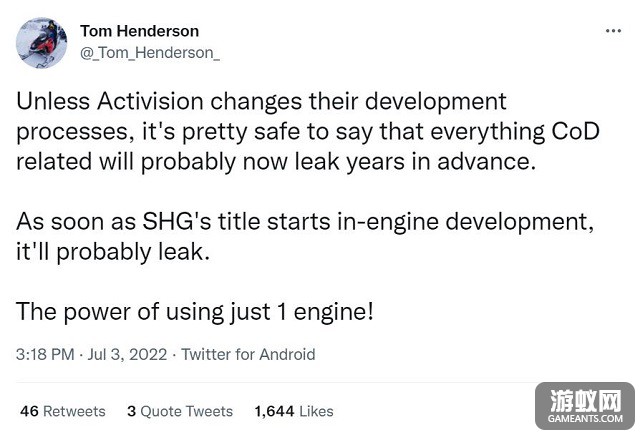Image resolution: width=640 pixels, height=435 pixels.
Task: Click 'it'll probably leak.' text line
Action: coord(113,252)
